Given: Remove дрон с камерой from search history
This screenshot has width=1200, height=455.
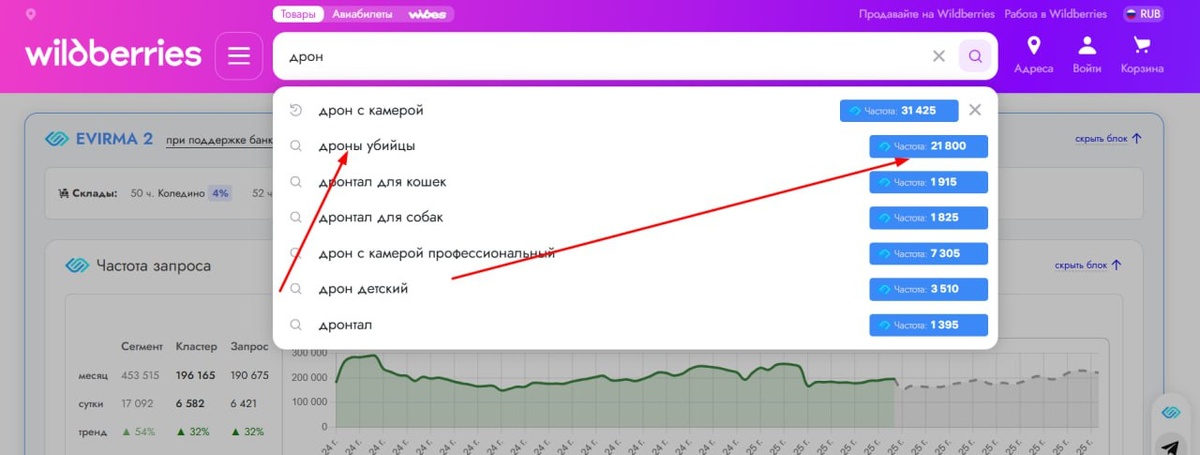Looking at the screenshot, I should pos(975,110).
